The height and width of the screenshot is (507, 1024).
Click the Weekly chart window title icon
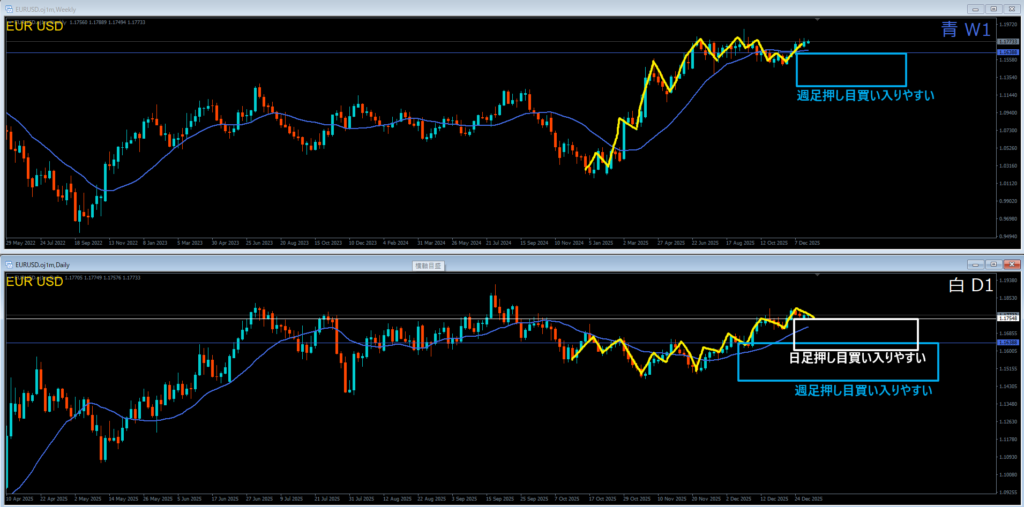(6, 8)
